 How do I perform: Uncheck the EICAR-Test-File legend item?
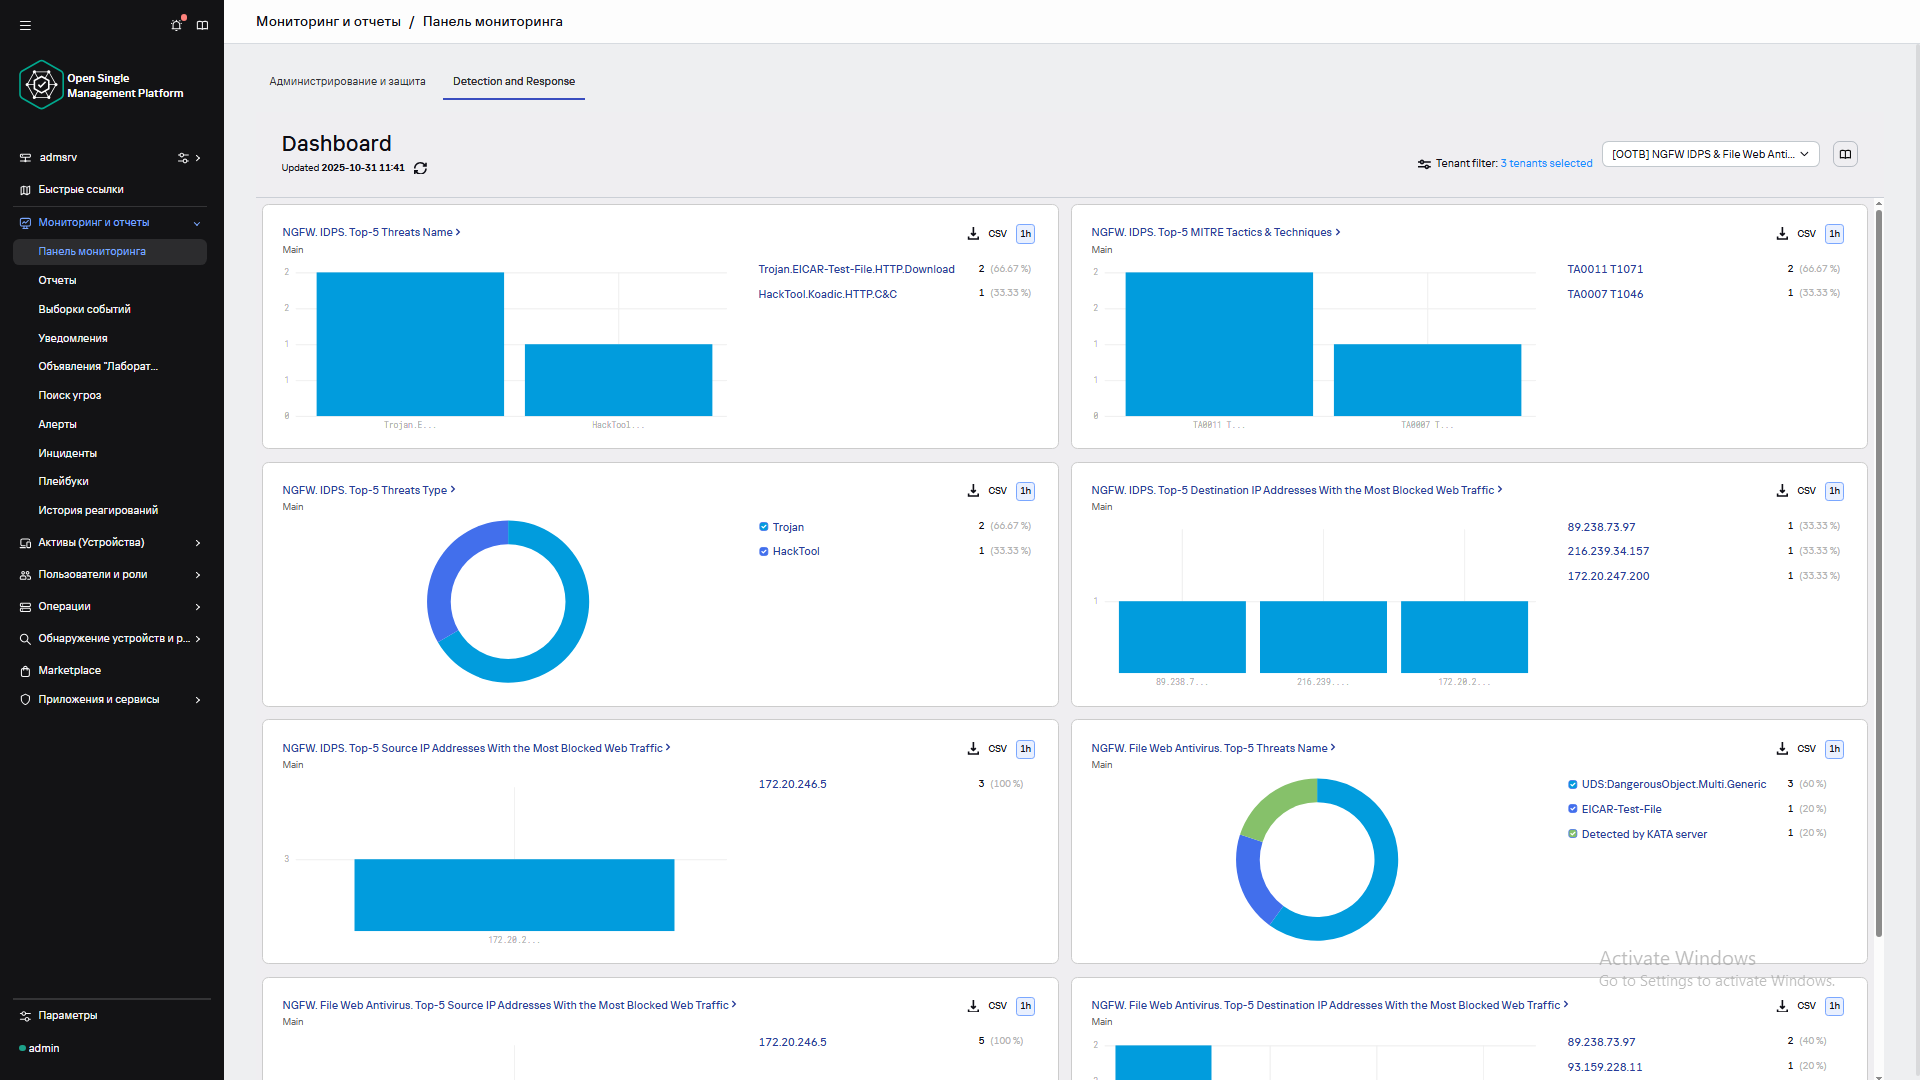click(1573, 809)
